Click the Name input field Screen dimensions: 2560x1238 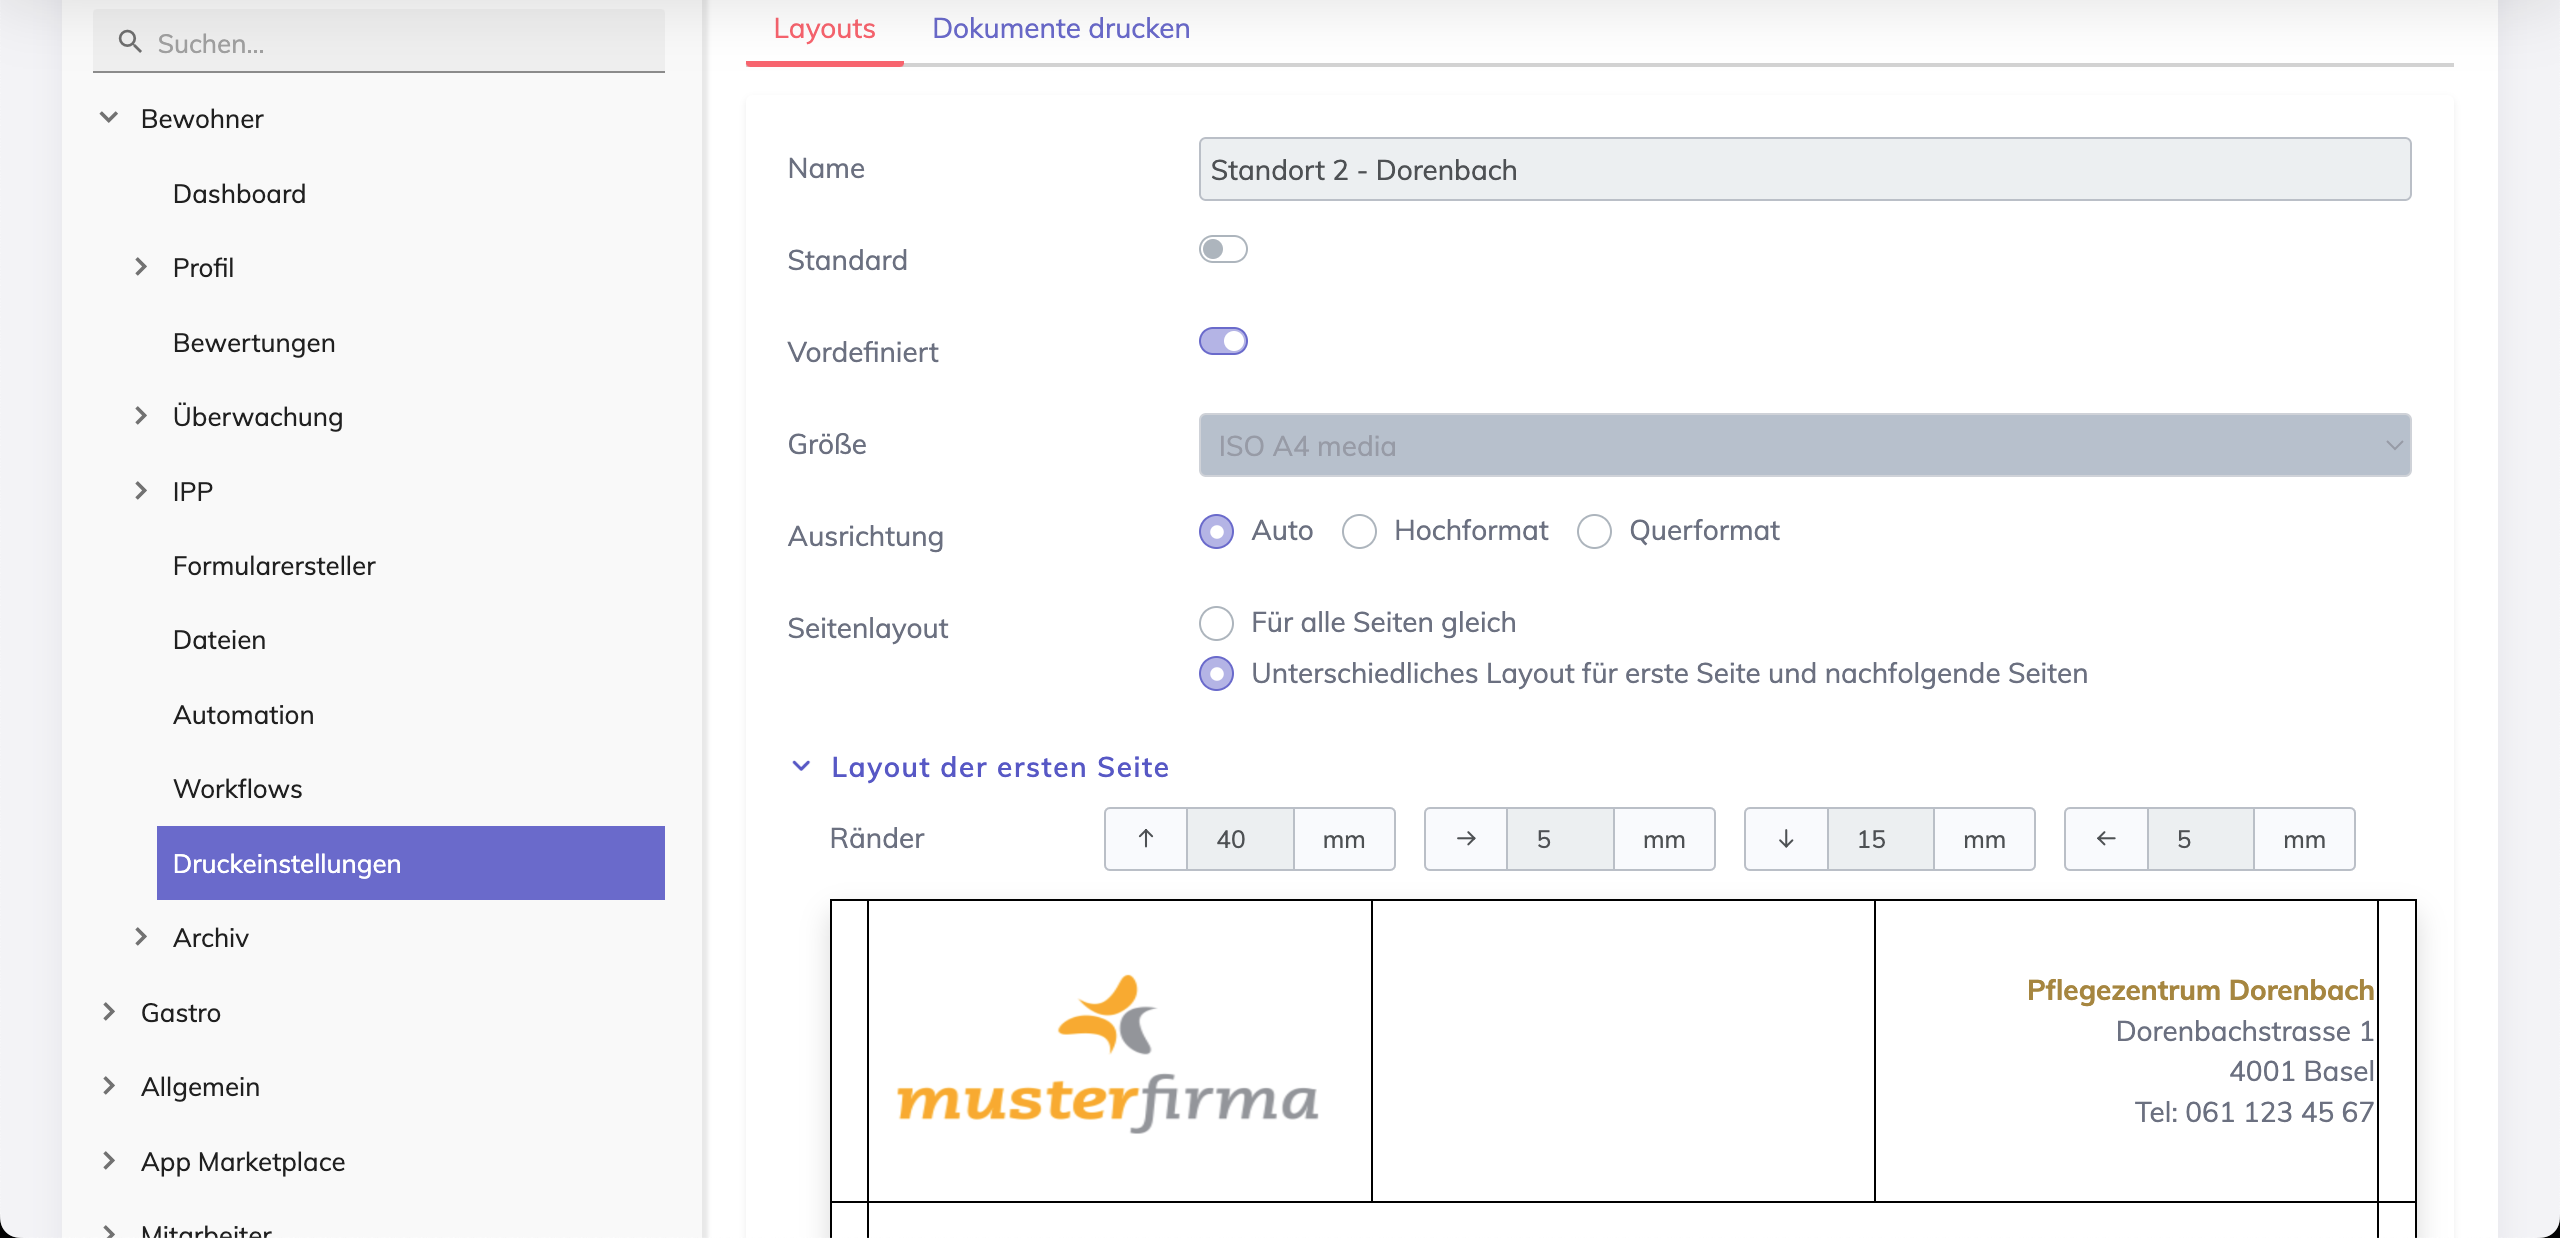click(1804, 170)
